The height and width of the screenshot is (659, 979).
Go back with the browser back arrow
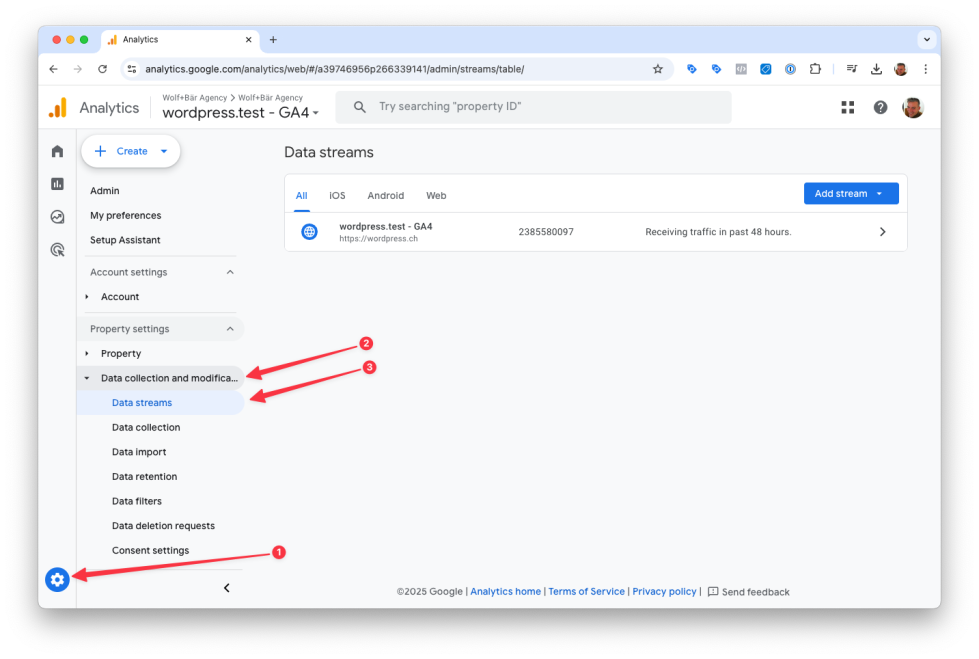(x=54, y=69)
